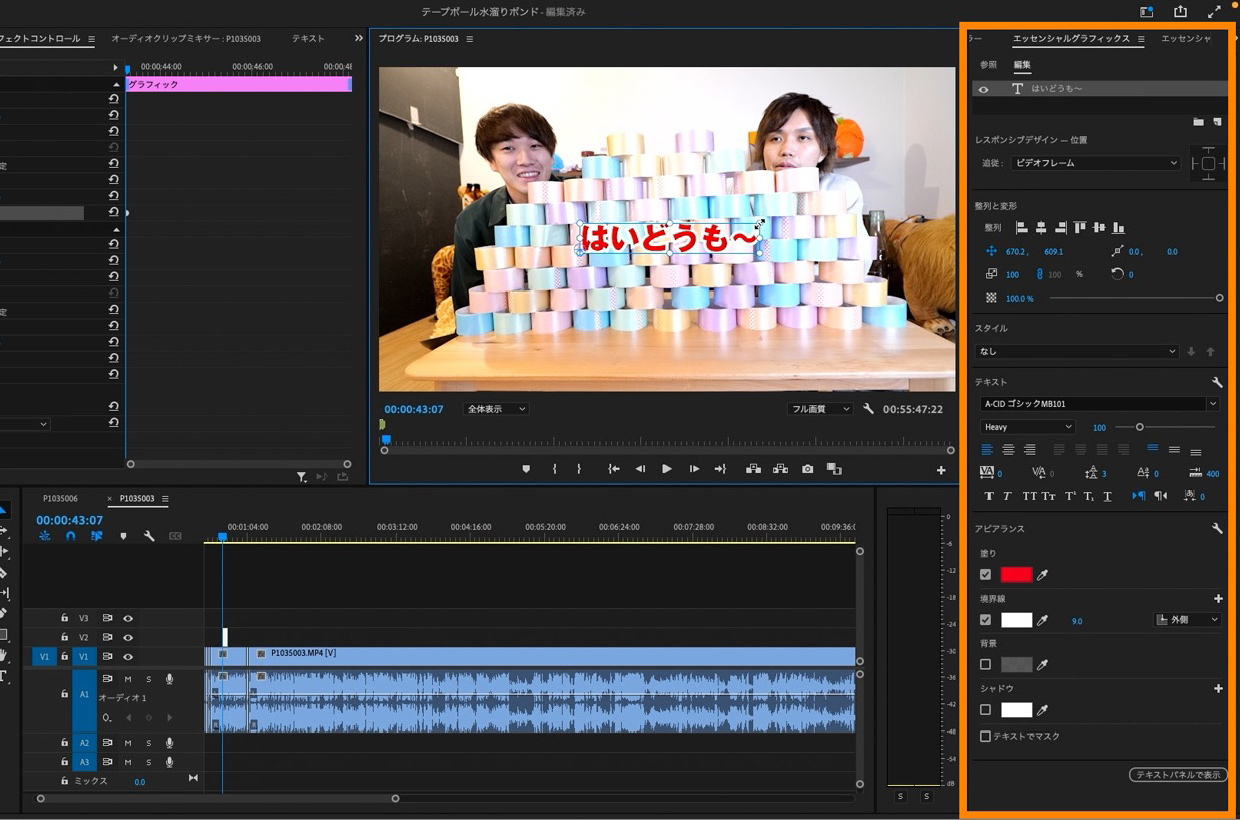Image resolution: width=1240 pixels, height=820 pixels.
Task: Toggle timeline snap magnet icon
Action: coord(70,536)
